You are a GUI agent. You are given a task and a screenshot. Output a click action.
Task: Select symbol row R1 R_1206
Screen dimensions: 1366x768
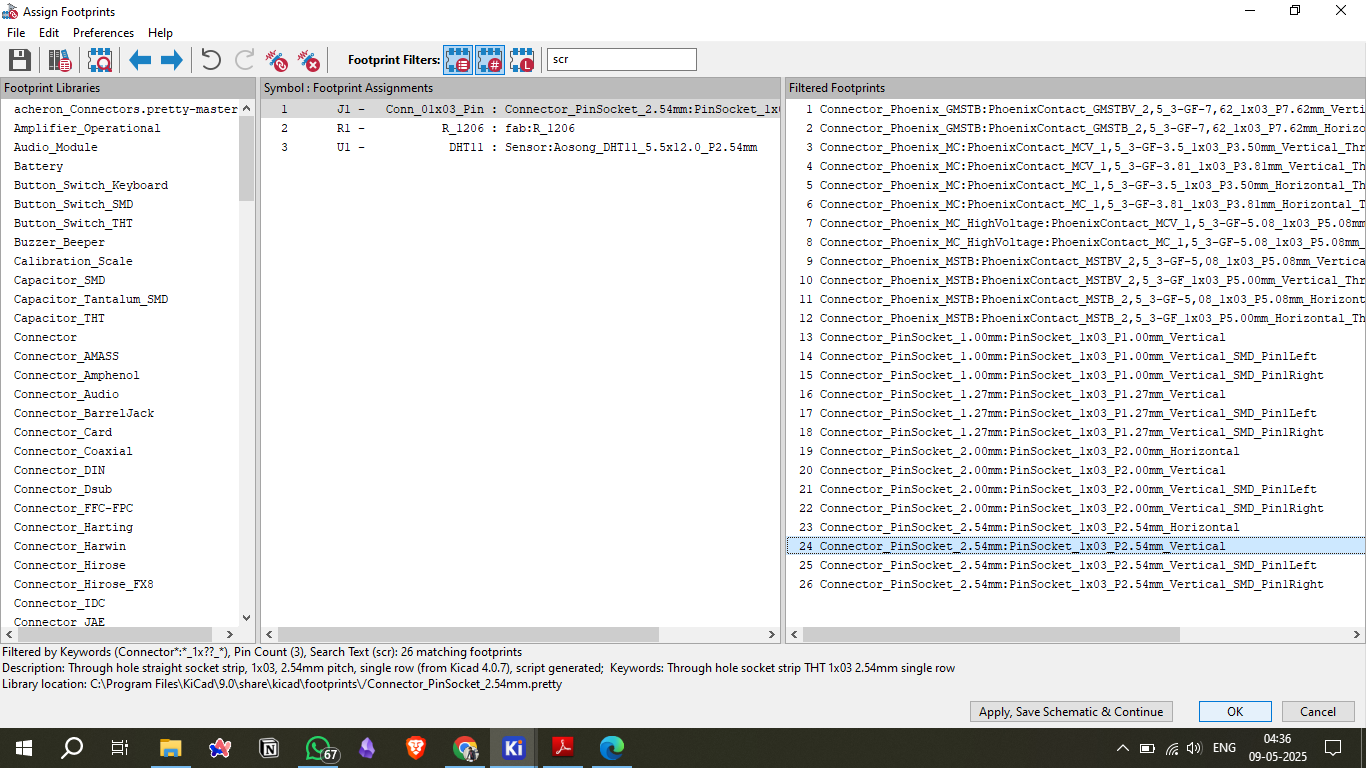pyautogui.click(x=520, y=128)
